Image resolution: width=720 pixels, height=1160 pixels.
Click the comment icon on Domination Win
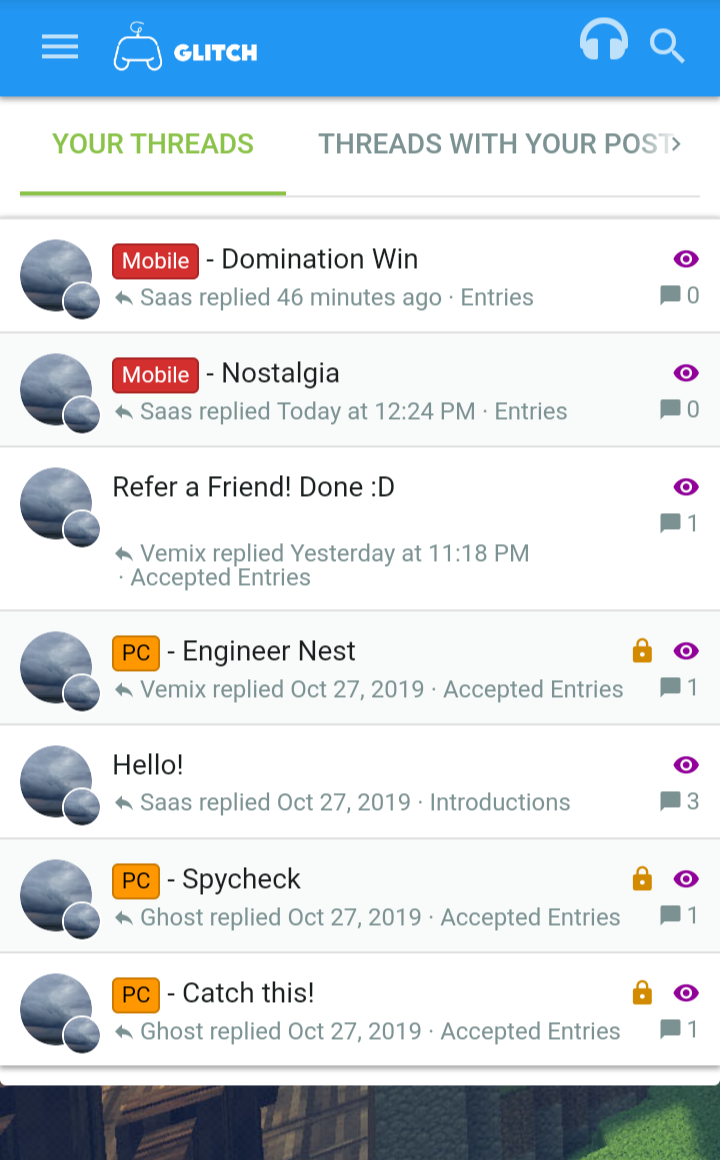coord(671,295)
